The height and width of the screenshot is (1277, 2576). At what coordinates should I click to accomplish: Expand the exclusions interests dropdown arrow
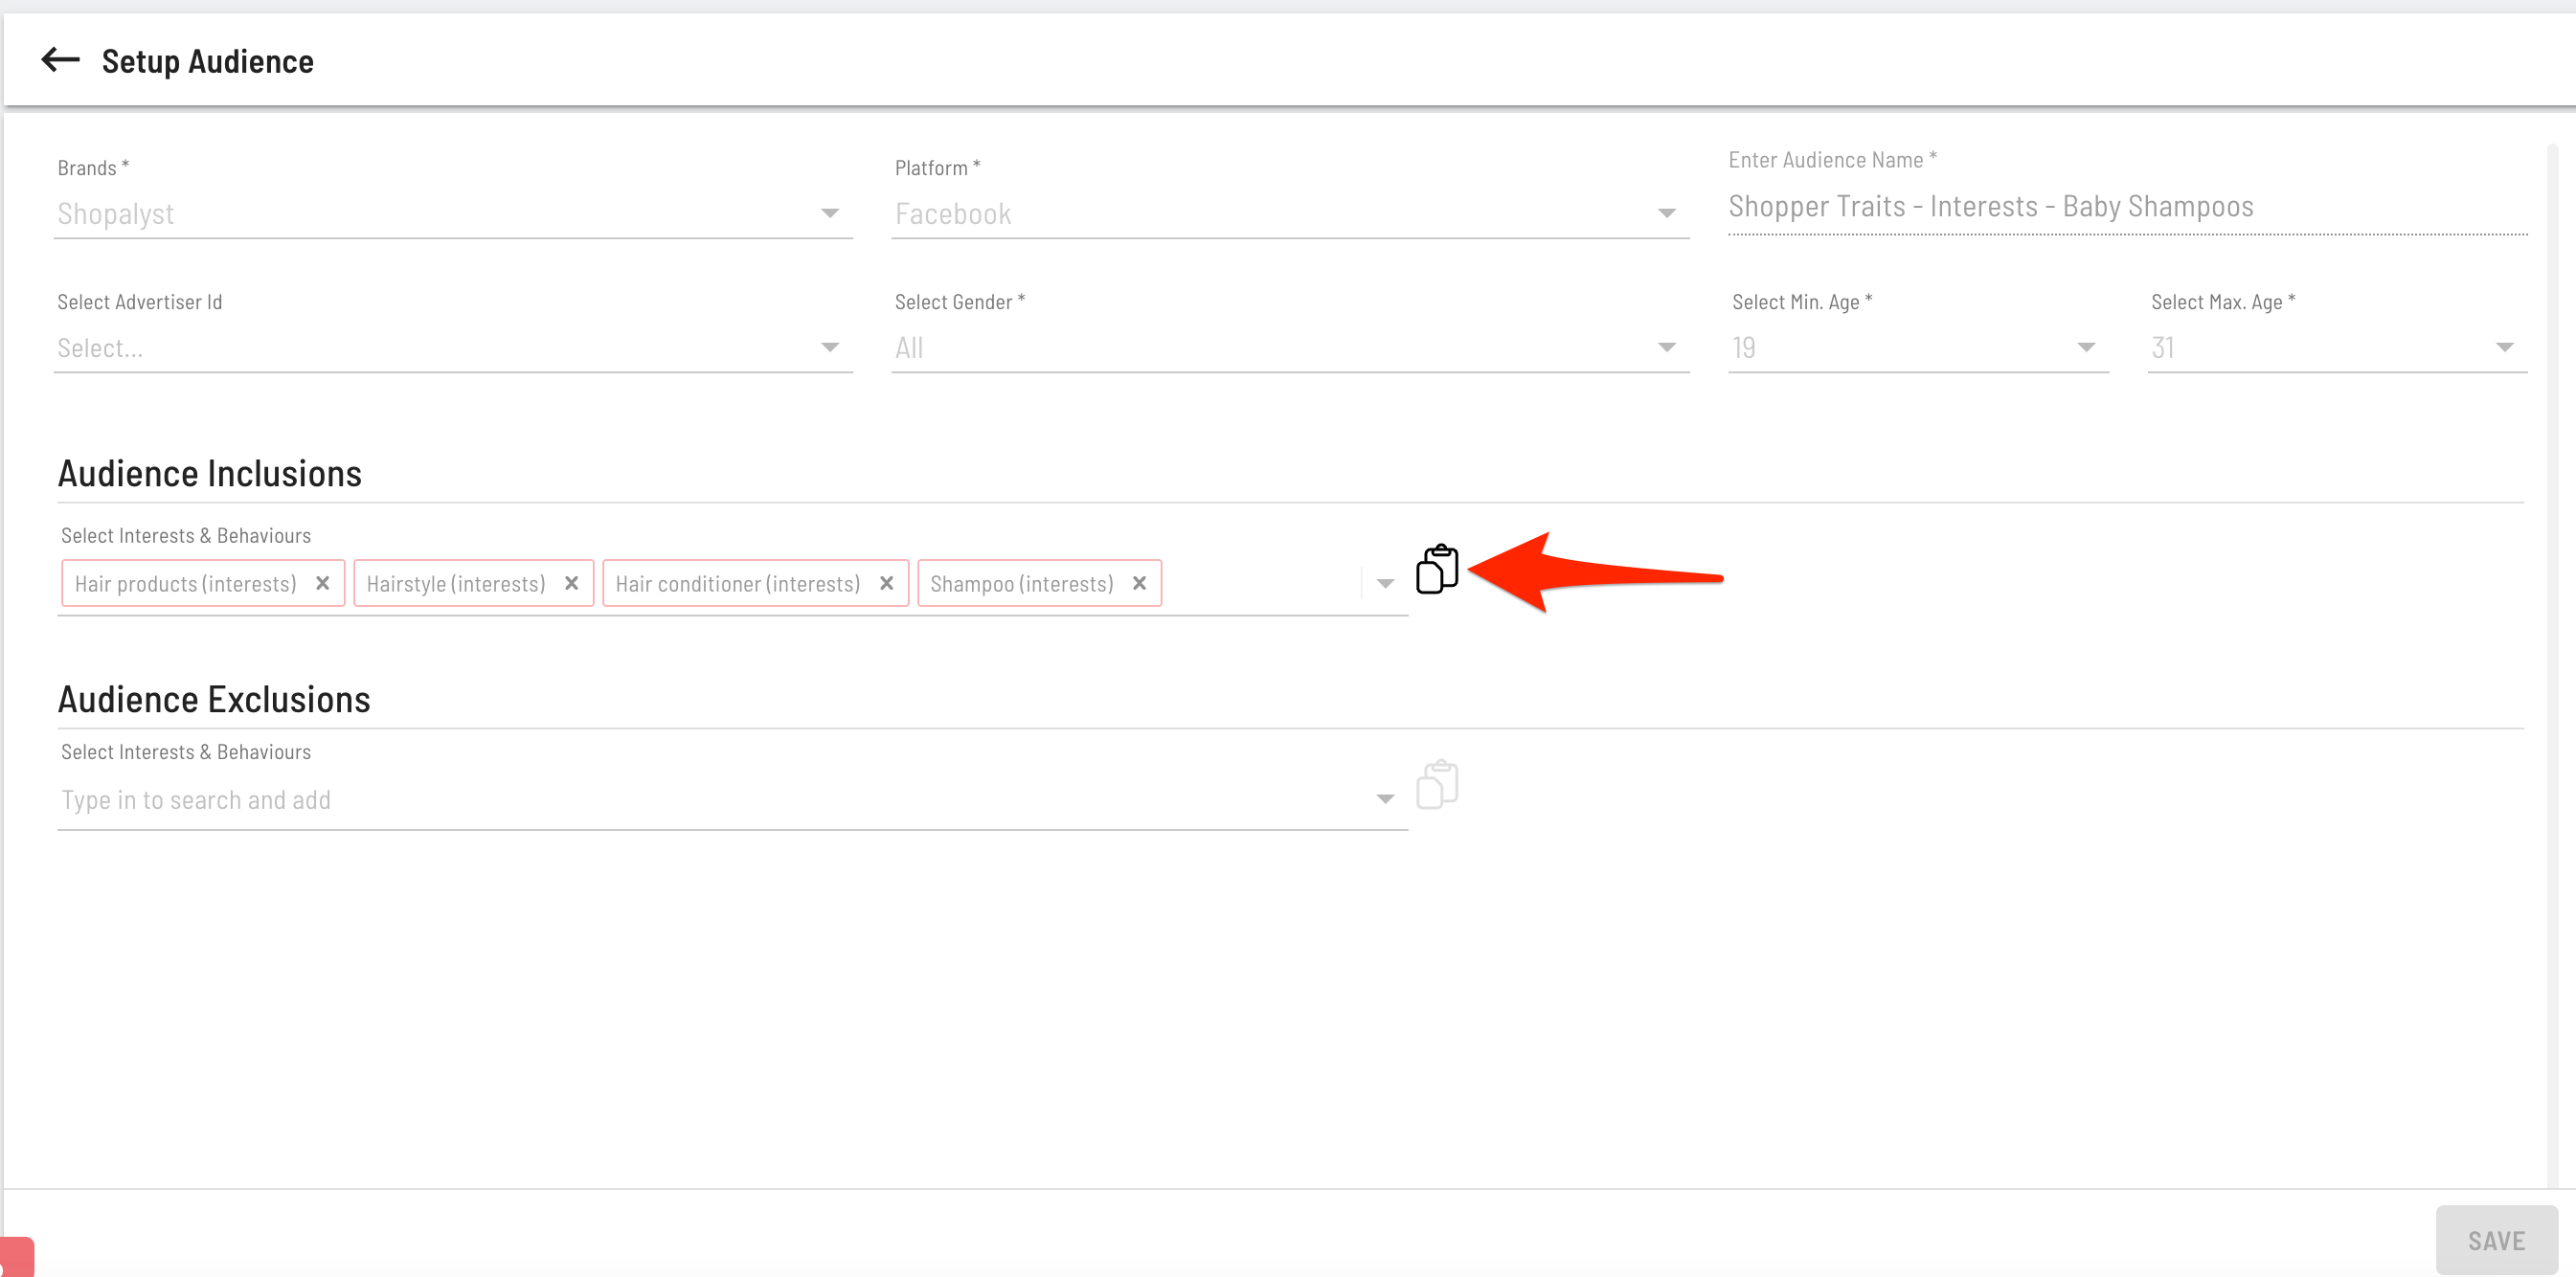(x=1385, y=798)
